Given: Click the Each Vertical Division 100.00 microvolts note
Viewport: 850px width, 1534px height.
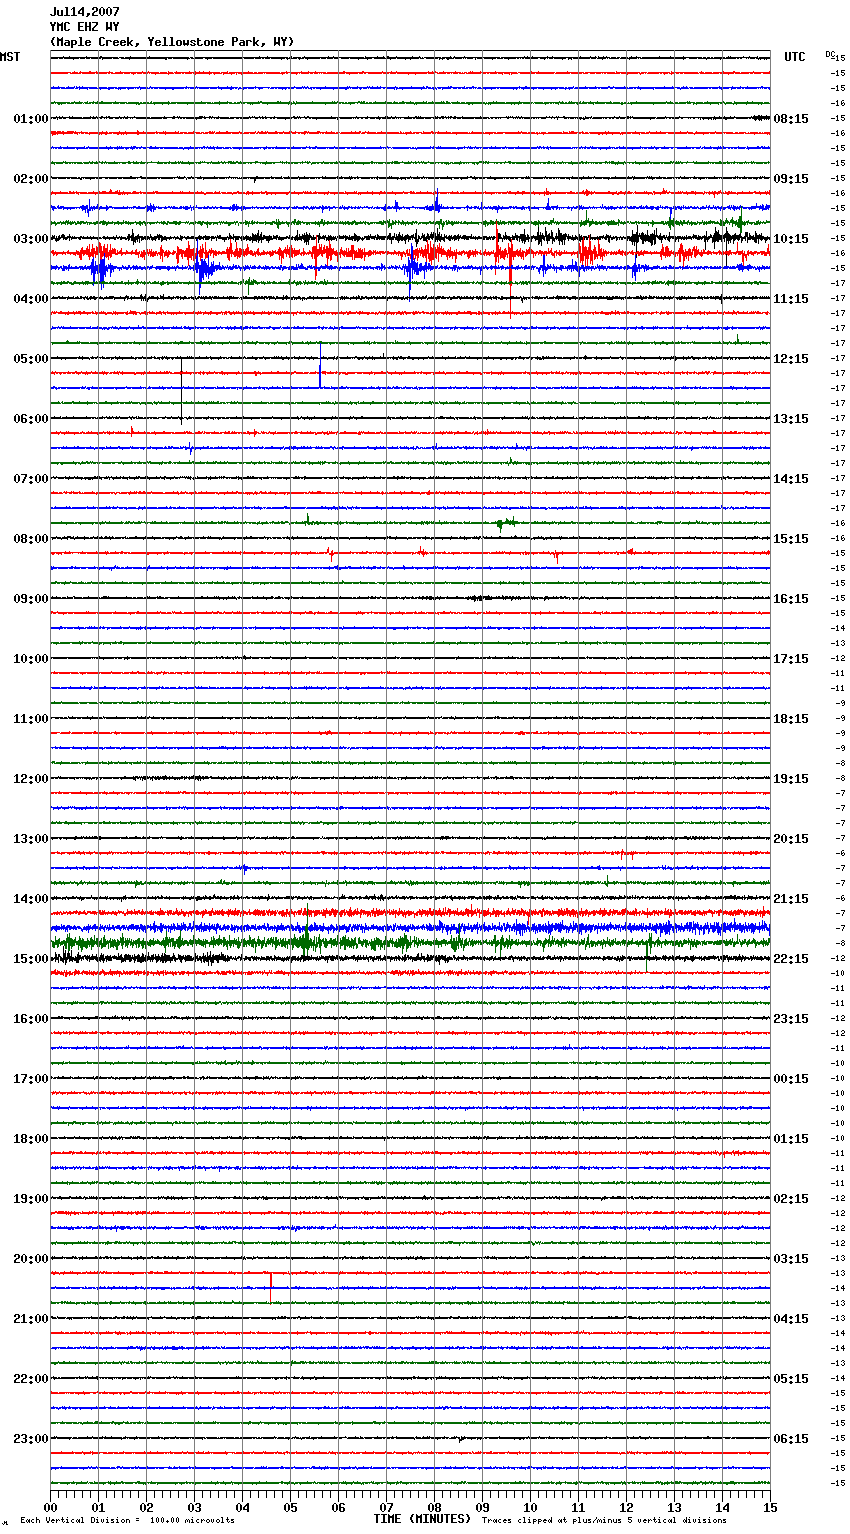Looking at the screenshot, I should [127, 1521].
